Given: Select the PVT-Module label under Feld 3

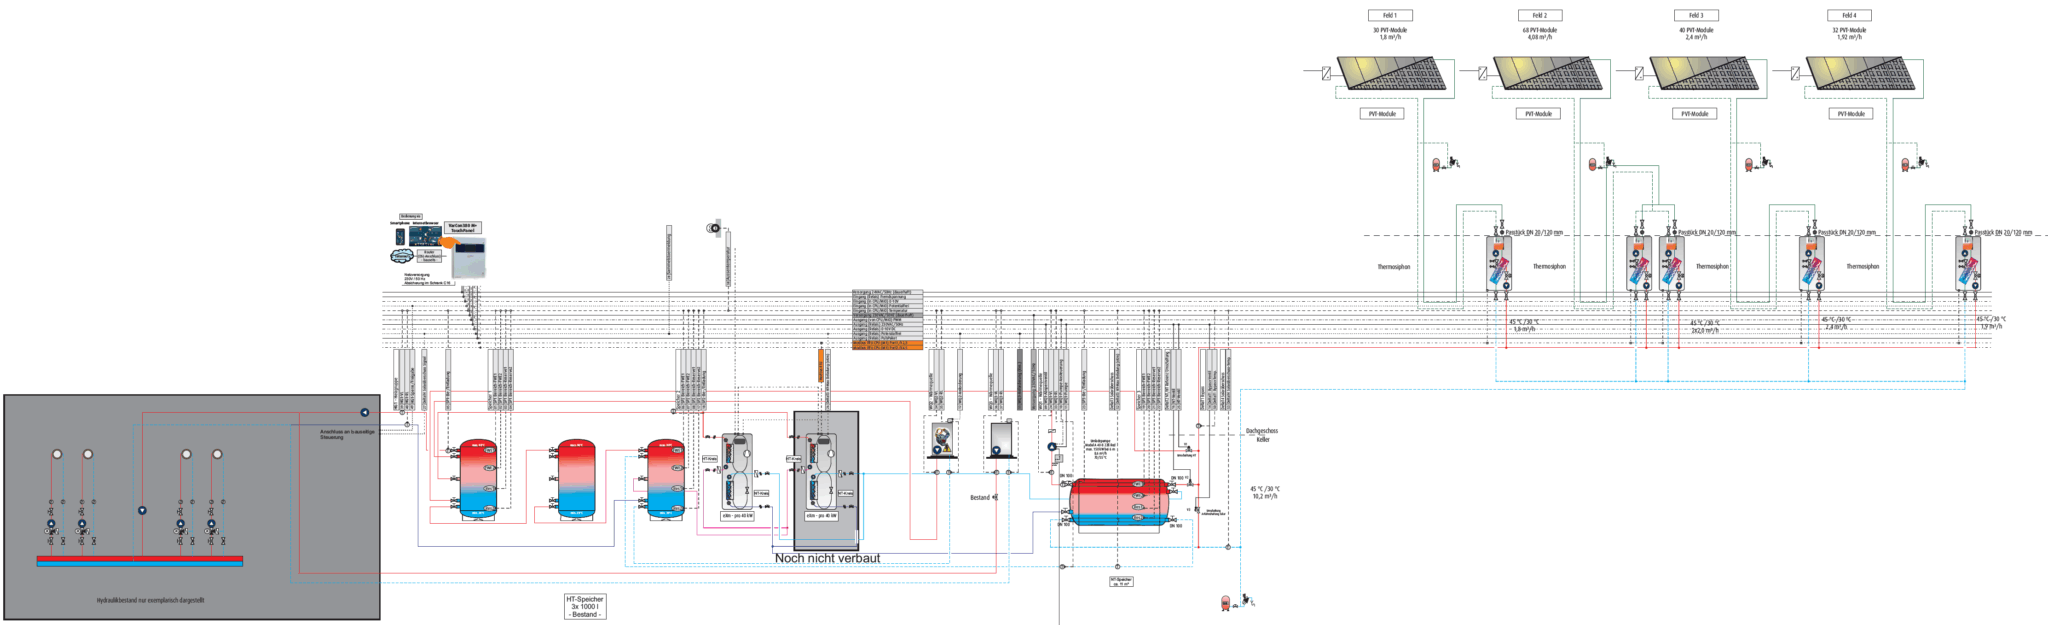Looking at the screenshot, I should click(x=1694, y=114).
